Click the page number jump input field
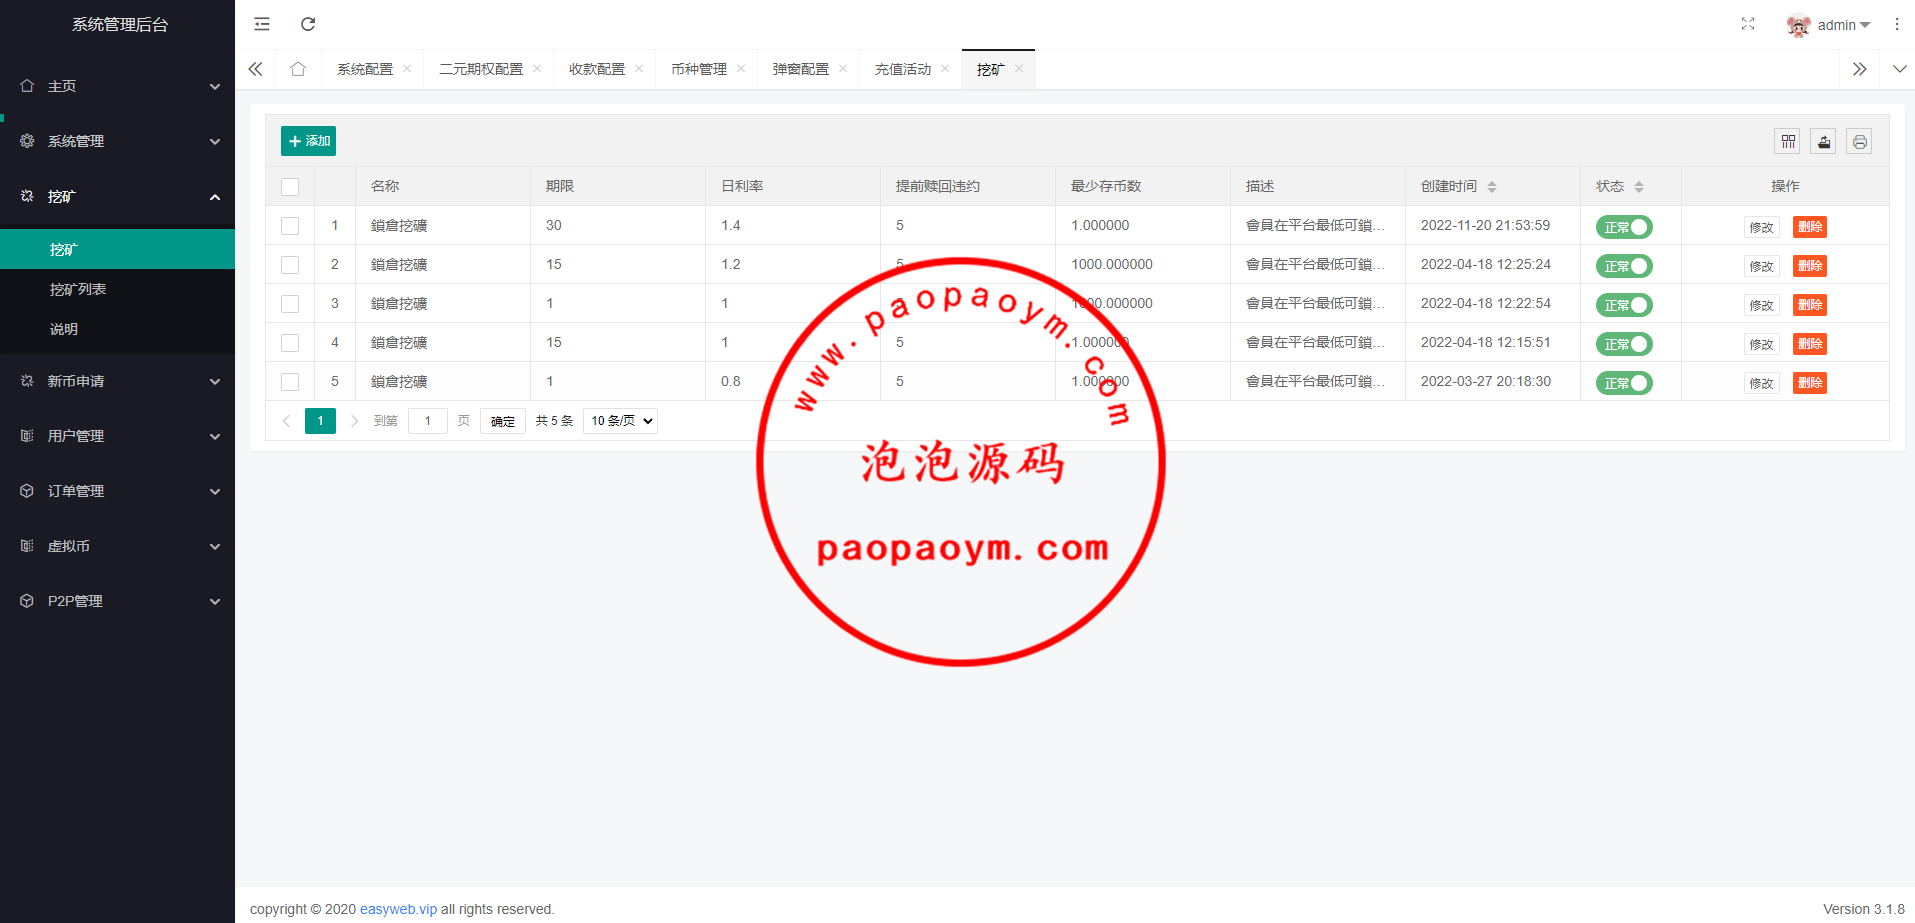The width and height of the screenshot is (1915, 923). pyautogui.click(x=427, y=421)
